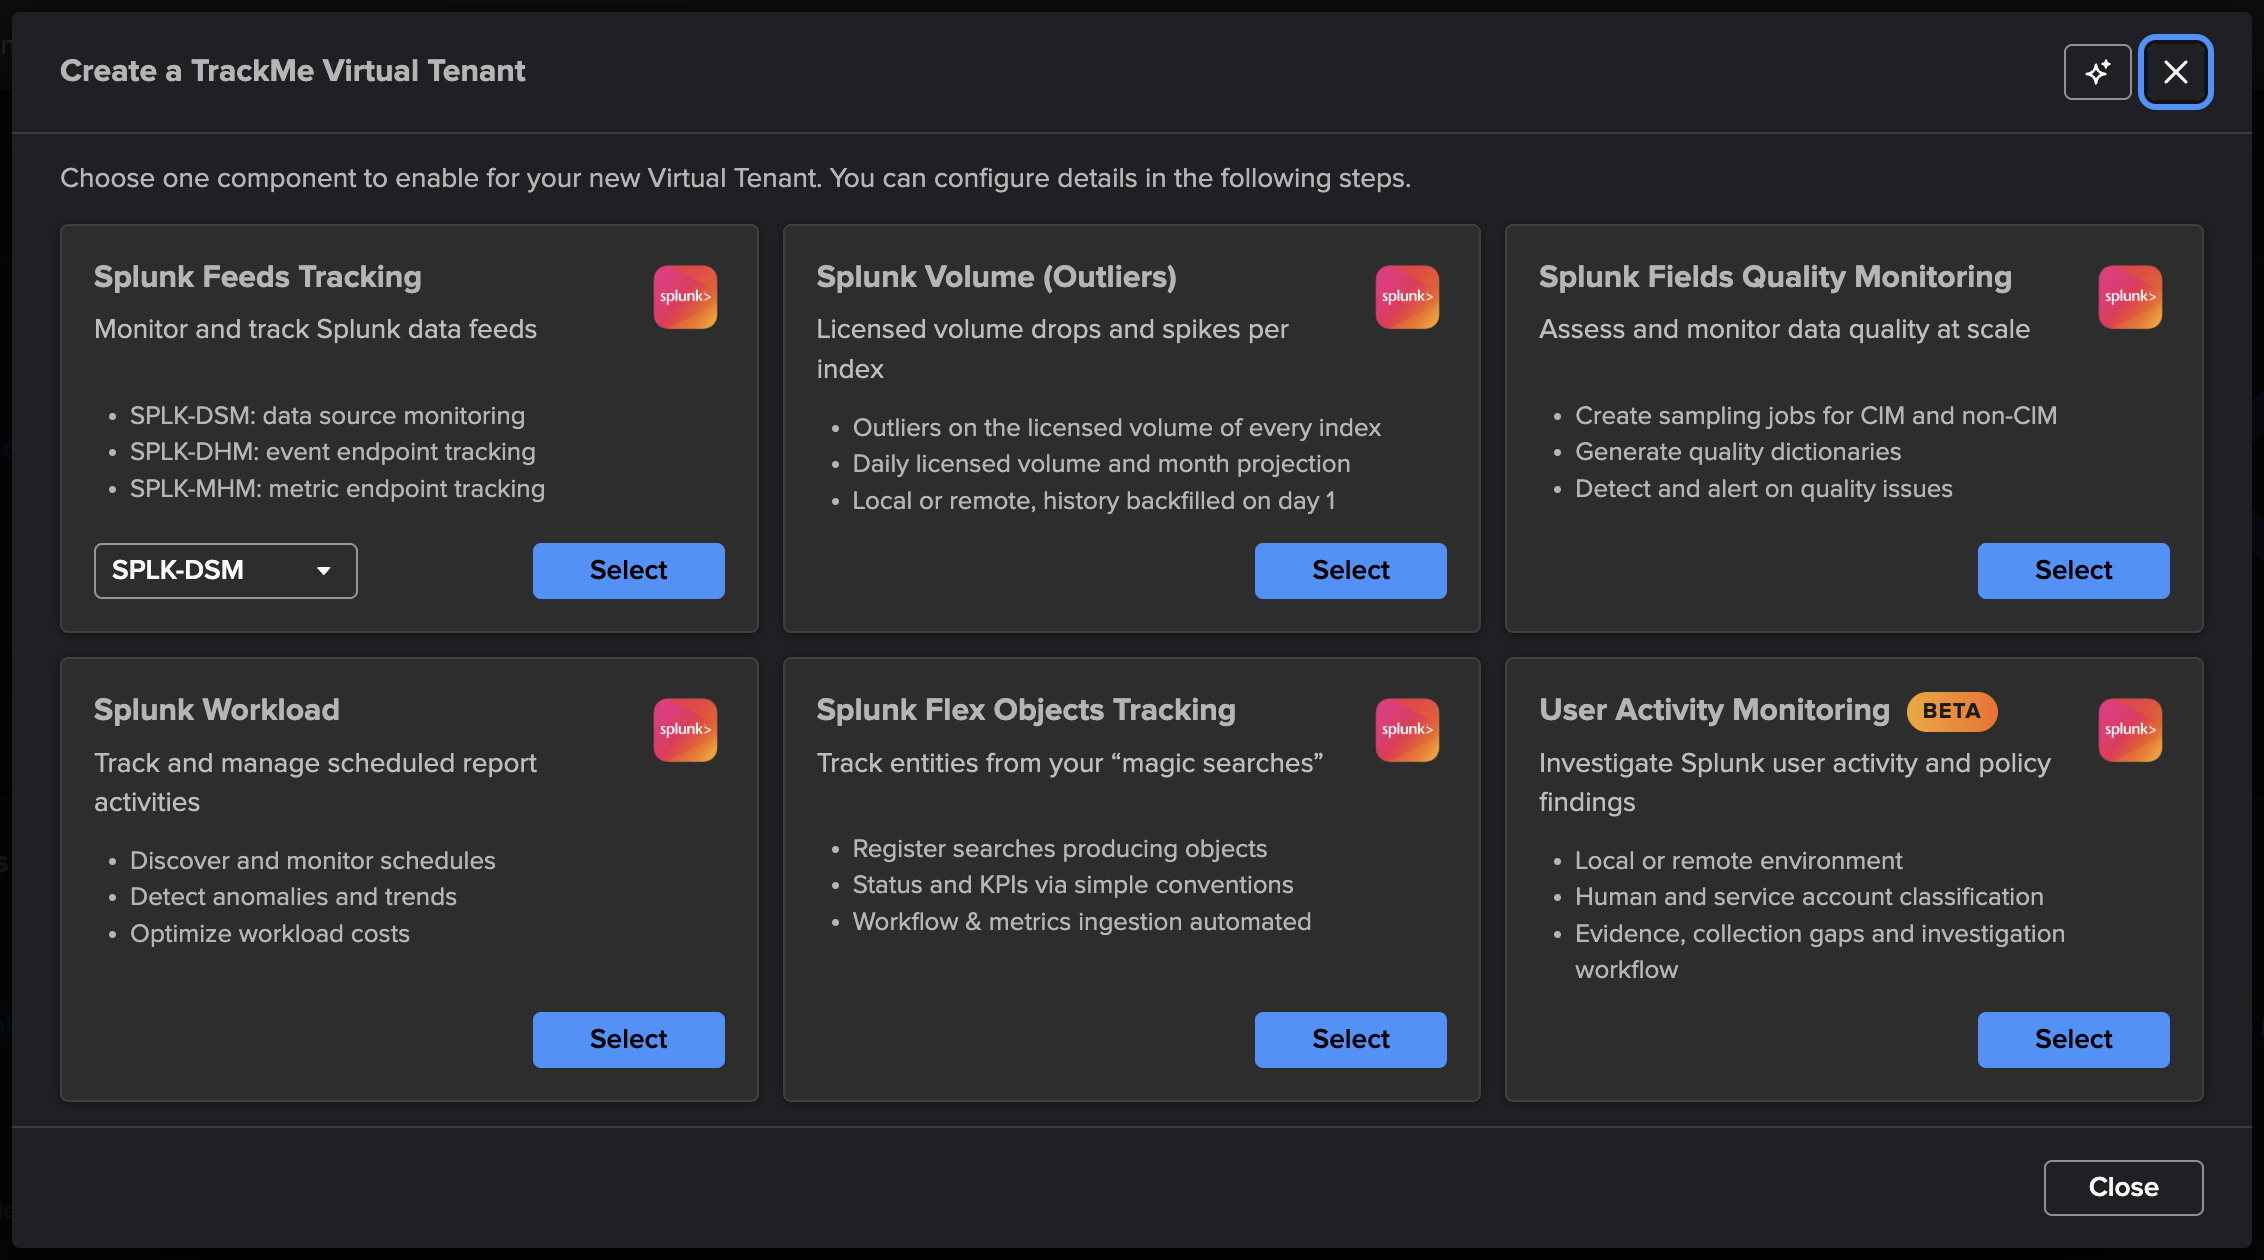
Task: Click 'Status and KPIs via simple conventions' bullet
Action: point(1072,885)
